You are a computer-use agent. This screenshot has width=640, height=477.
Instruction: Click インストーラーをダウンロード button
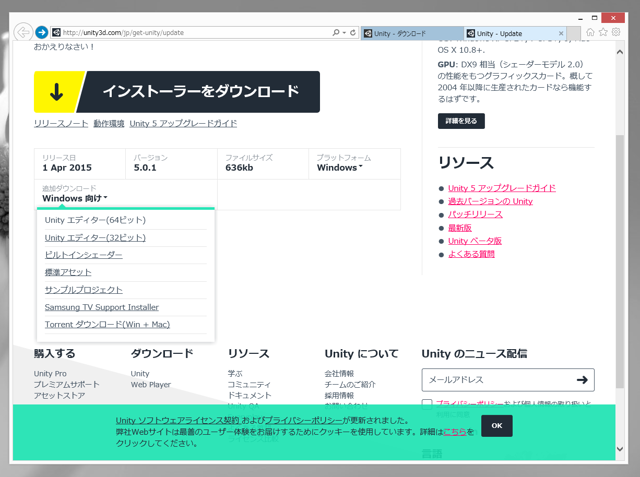click(x=177, y=92)
